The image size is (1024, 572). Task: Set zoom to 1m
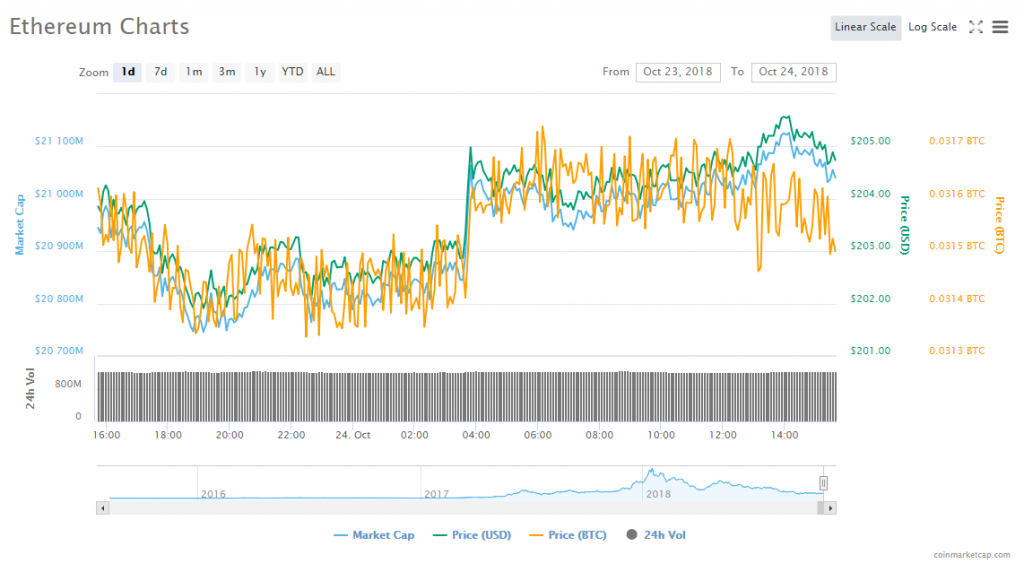(x=193, y=72)
